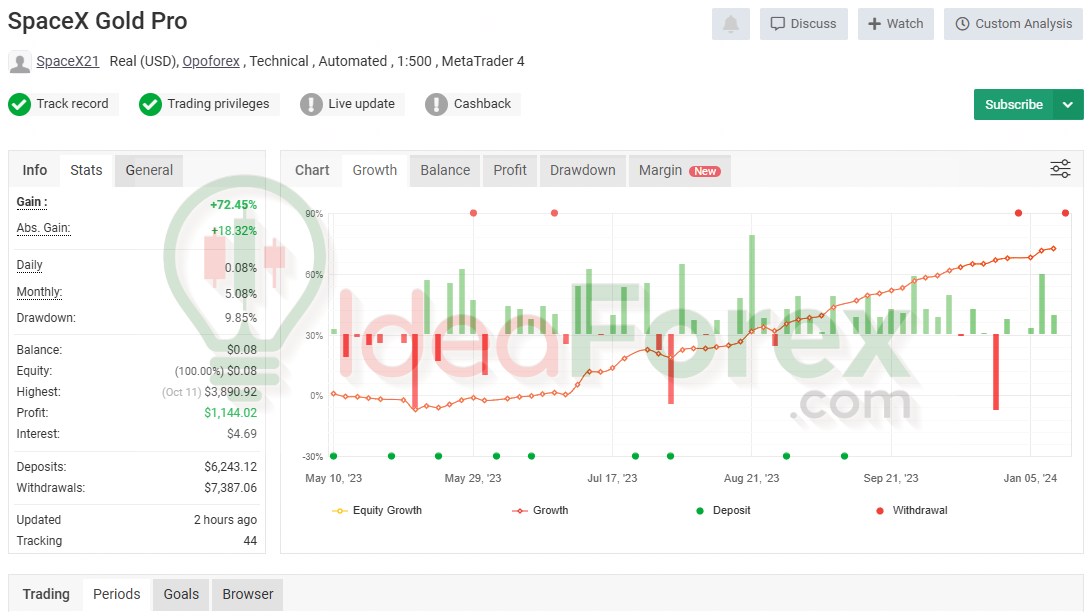Subscribe to SpaceX Gold Pro

pos(1013,104)
